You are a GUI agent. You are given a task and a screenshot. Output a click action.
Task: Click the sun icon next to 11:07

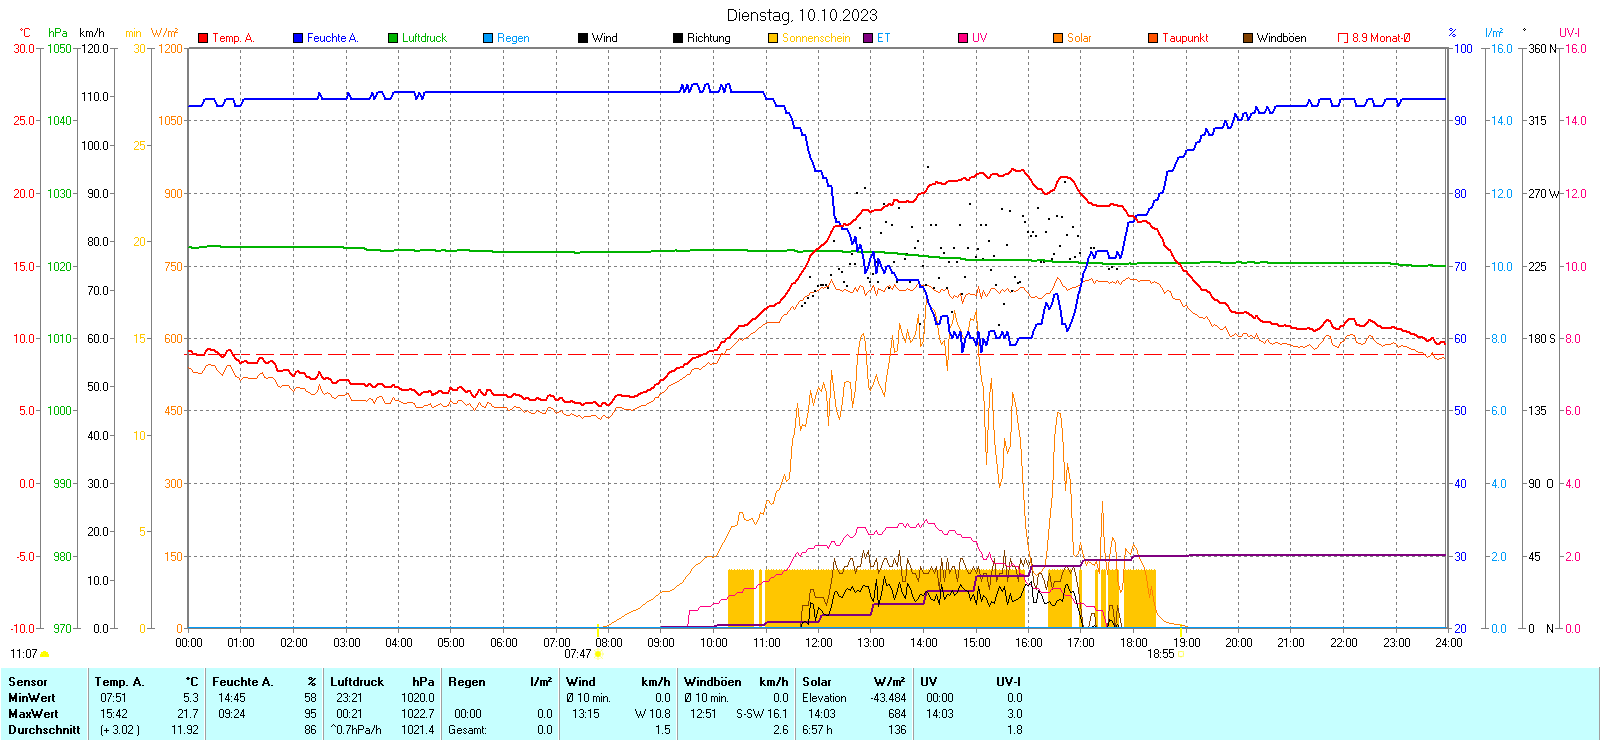44,654
